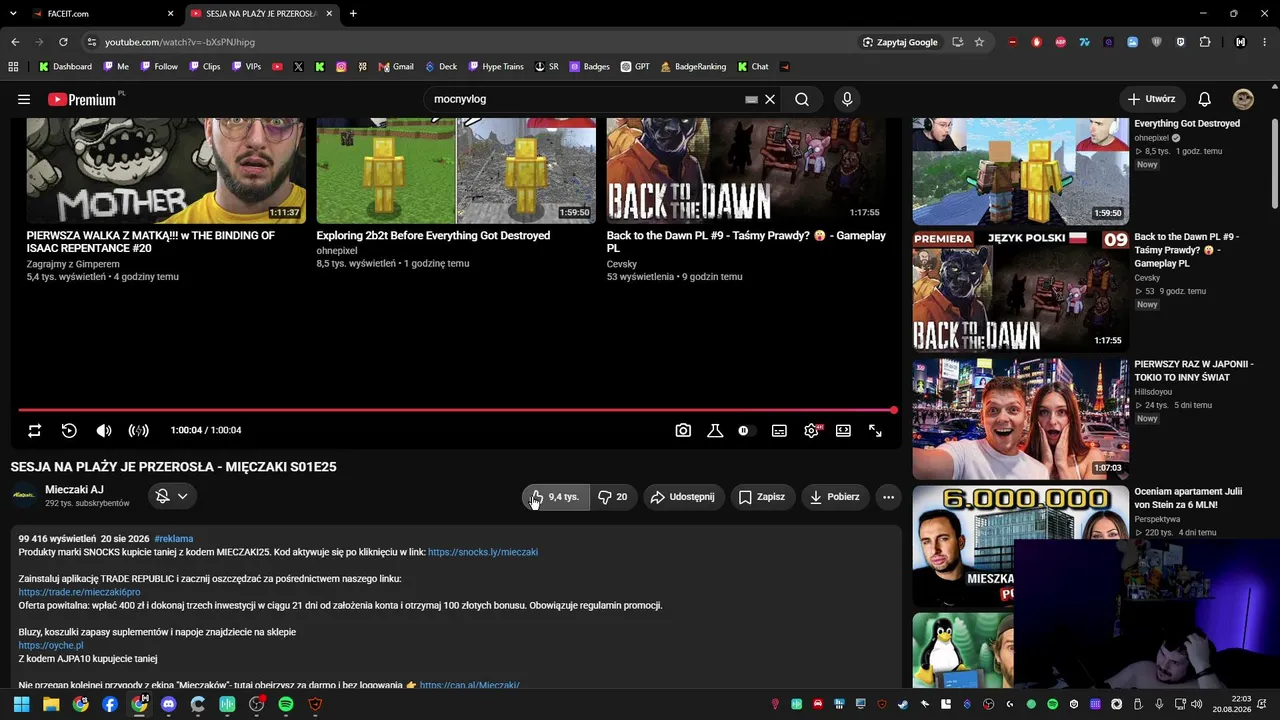
Task: Take a screenshot with the camera icon
Action: point(683,430)
